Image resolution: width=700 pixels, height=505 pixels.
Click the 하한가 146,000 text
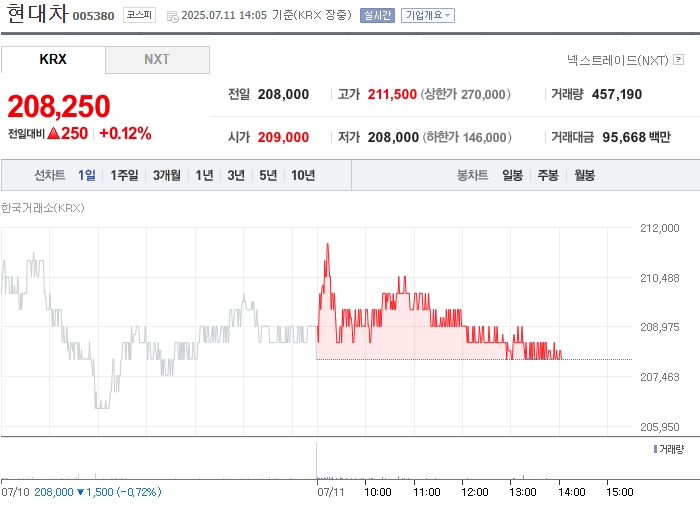click(x=467, y=137)
